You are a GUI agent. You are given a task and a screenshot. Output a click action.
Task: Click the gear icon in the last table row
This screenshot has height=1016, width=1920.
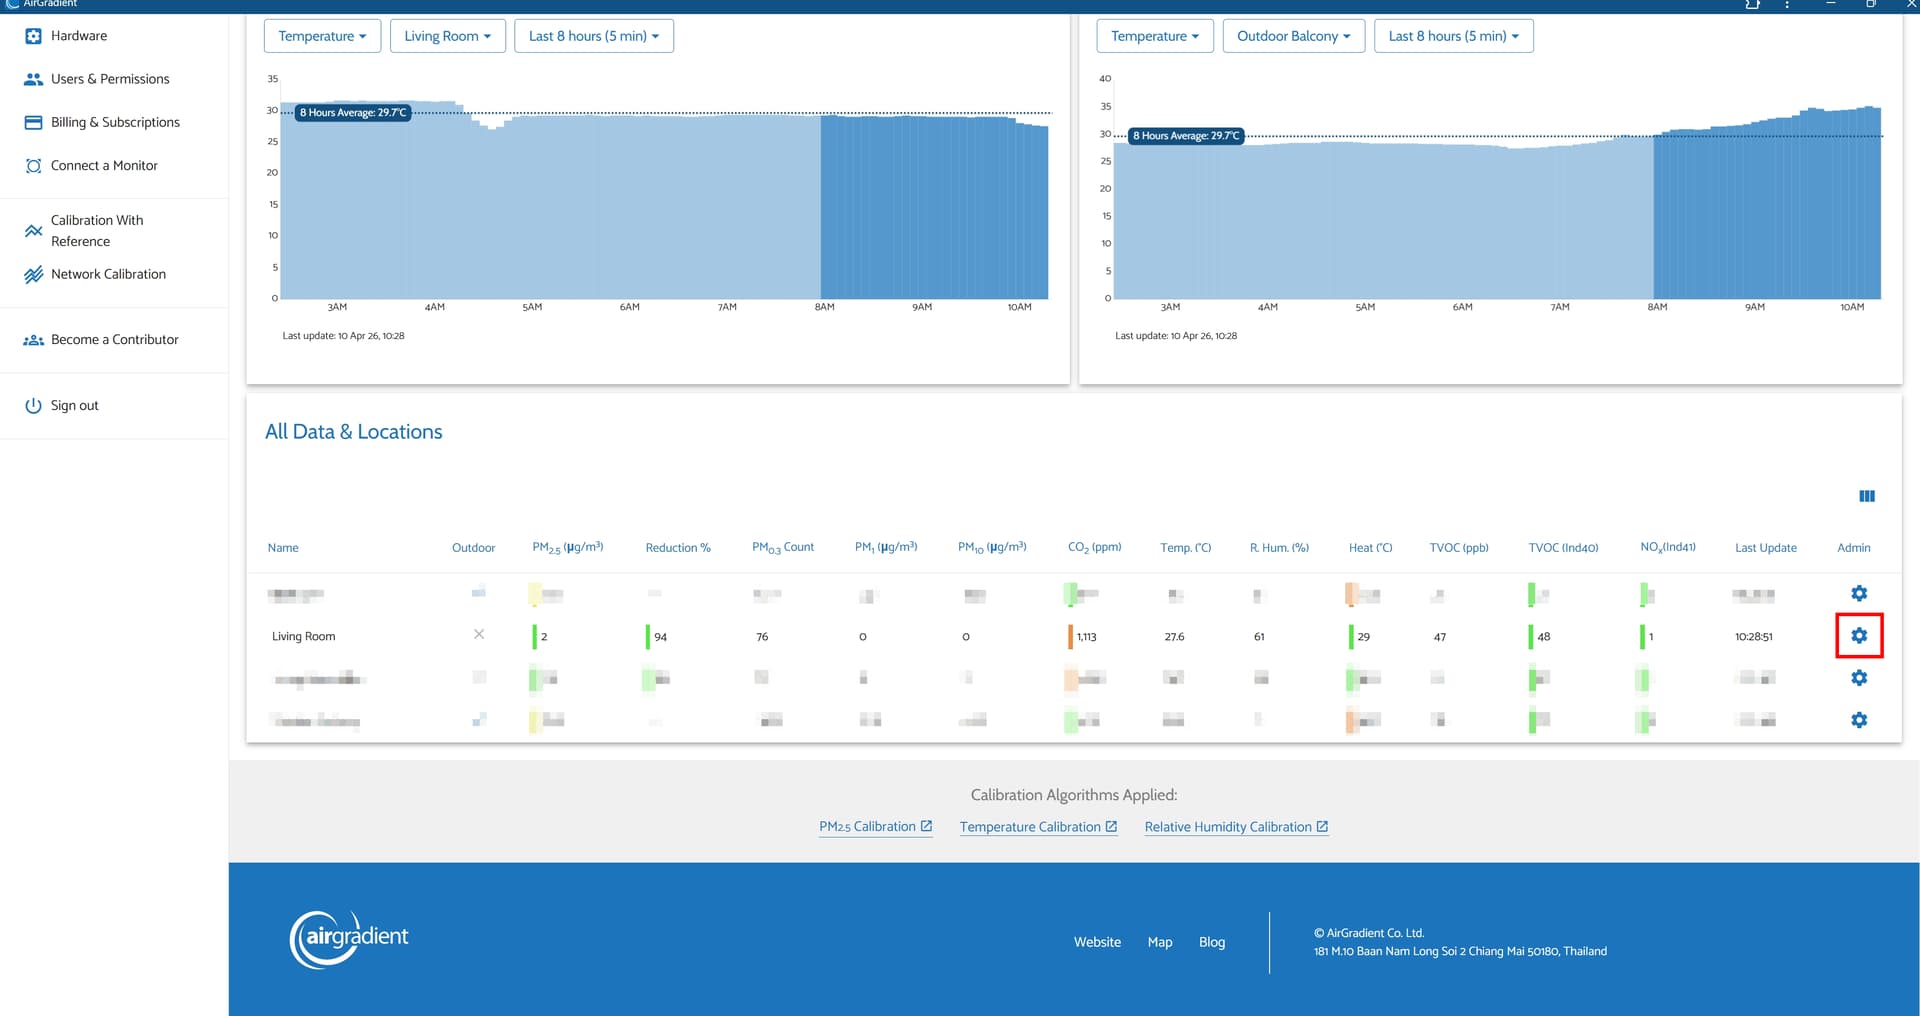[1858, 720]
